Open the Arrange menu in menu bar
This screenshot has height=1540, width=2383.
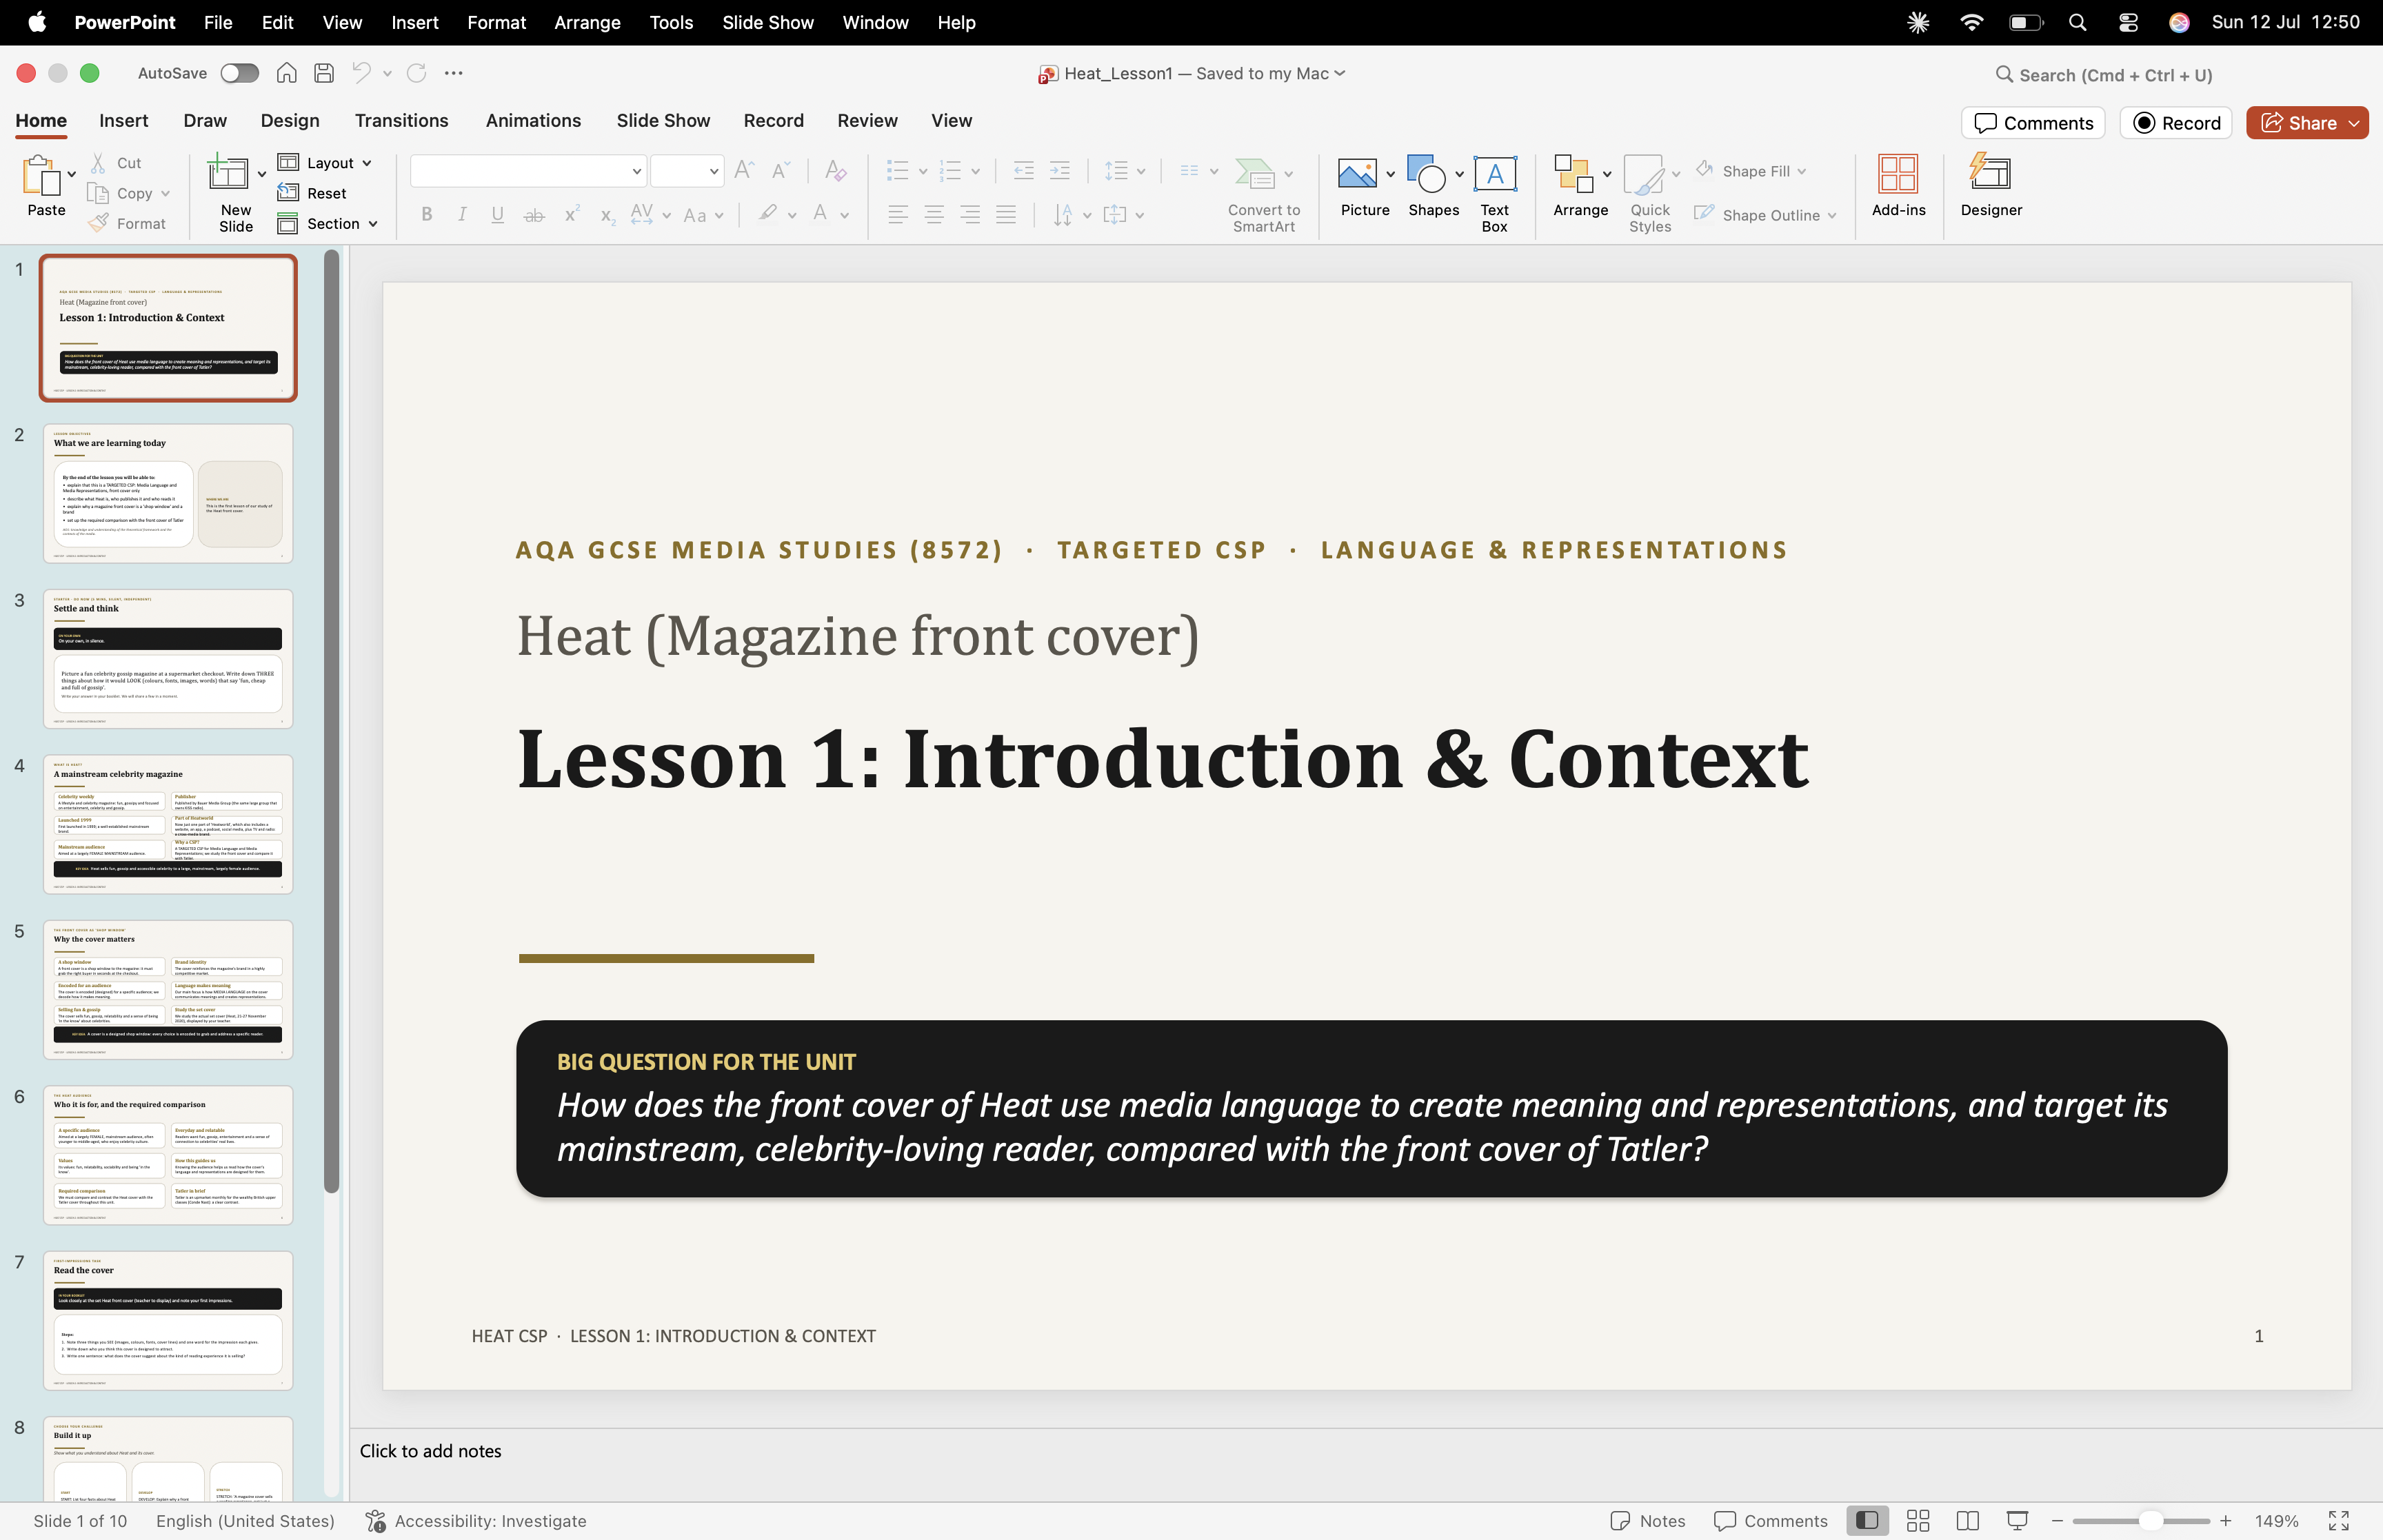(587, 22)
